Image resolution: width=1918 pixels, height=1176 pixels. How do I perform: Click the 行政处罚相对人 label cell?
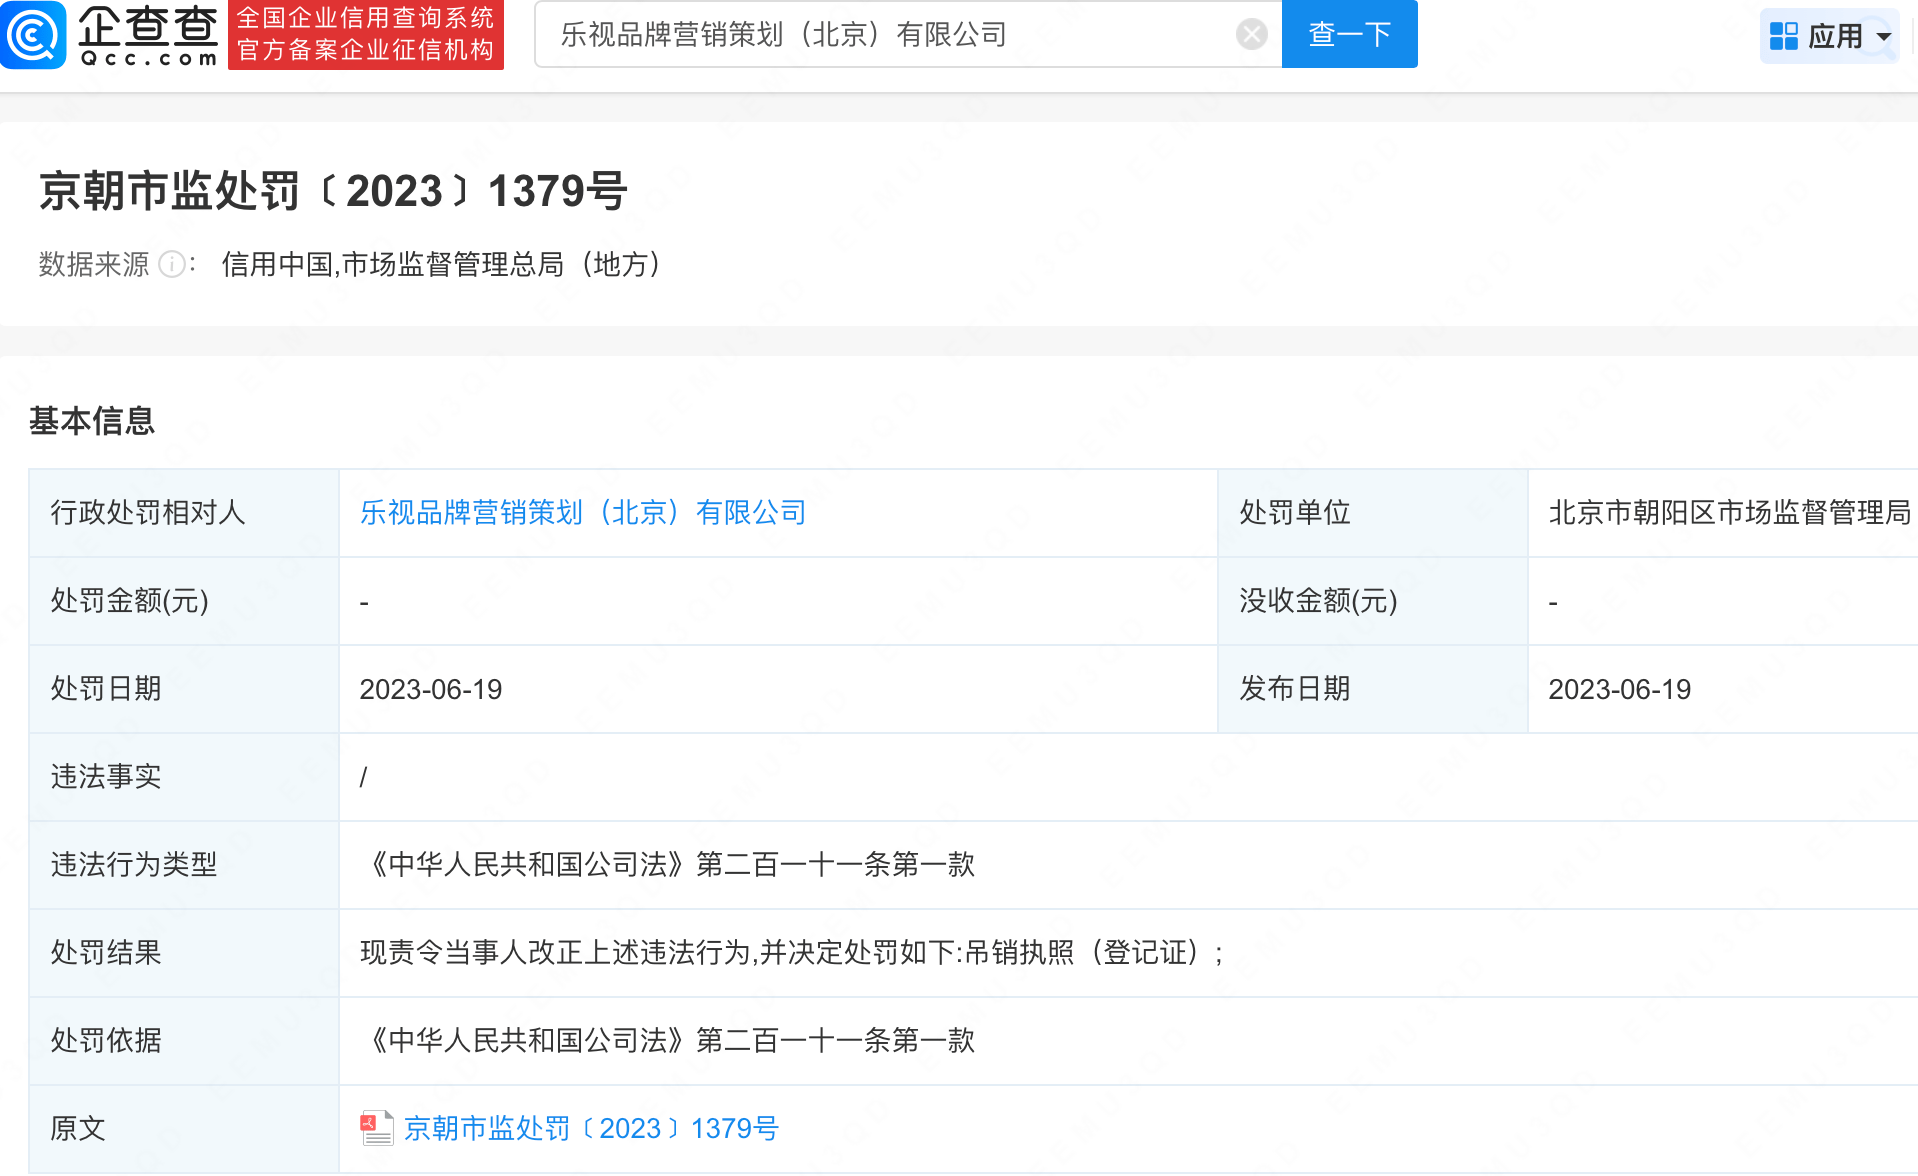(x=184, y=513)
